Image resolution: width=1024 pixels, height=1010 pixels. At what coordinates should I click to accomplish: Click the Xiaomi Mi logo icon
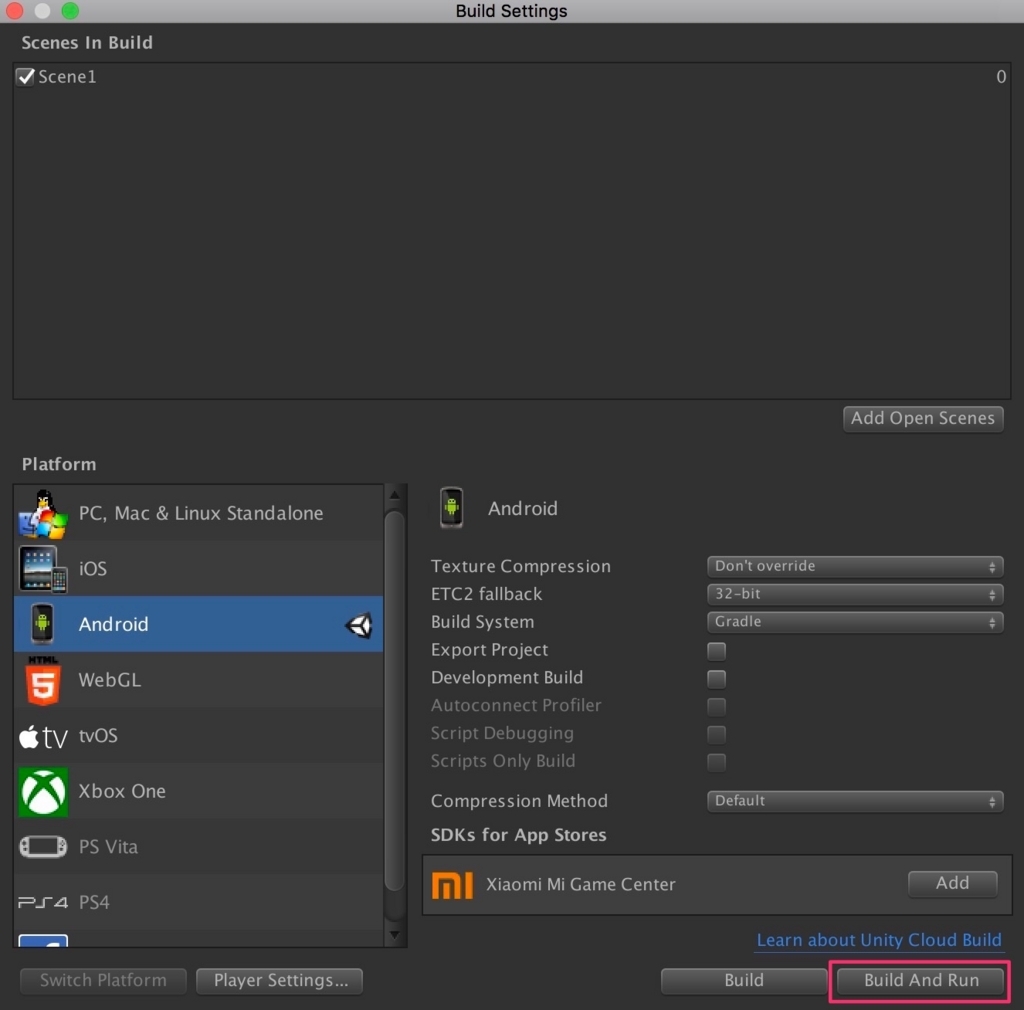(452, 885)
